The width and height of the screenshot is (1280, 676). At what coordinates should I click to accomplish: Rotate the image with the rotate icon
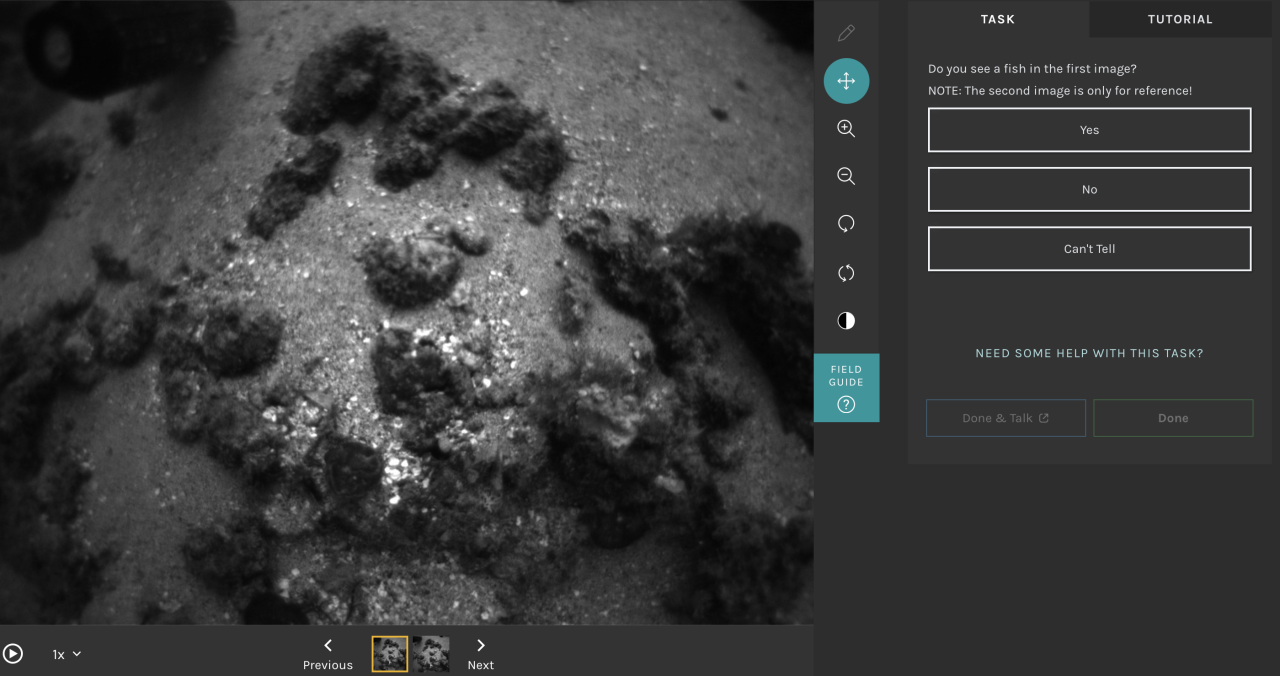(x=846, y=225)
